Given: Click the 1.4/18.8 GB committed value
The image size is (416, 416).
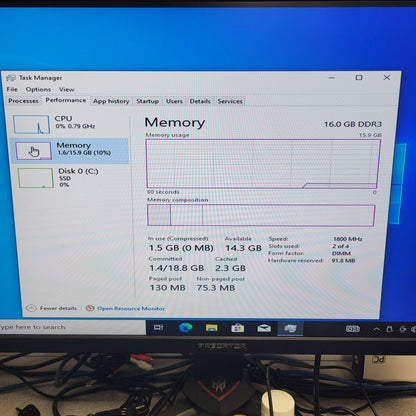Looking at the screenshot, I should pos(177,268).
